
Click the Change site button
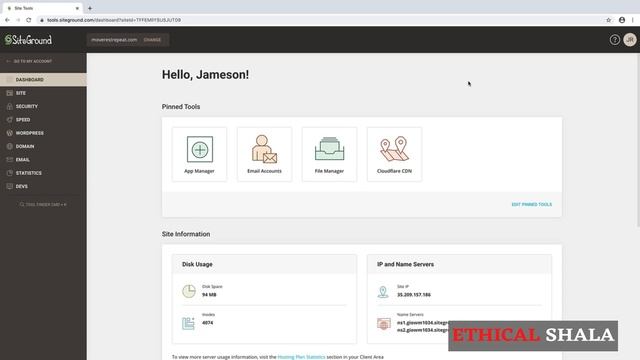(152, 40)
